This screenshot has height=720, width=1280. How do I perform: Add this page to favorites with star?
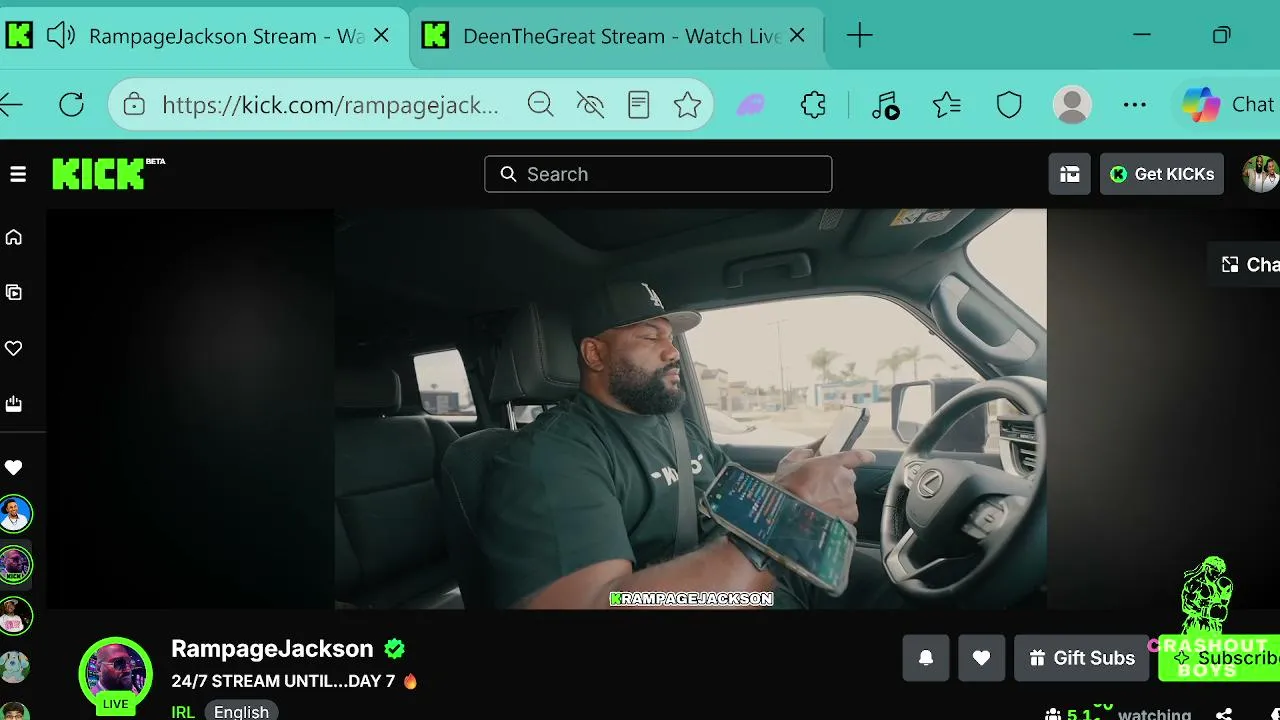tap(687, 104)
